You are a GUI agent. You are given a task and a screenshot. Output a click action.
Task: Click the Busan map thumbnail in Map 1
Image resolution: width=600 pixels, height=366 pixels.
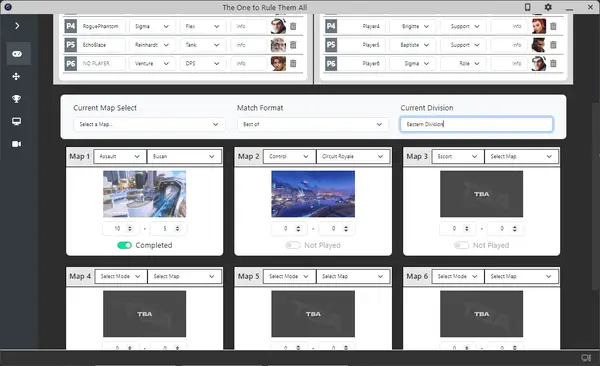tap(145, 194)
